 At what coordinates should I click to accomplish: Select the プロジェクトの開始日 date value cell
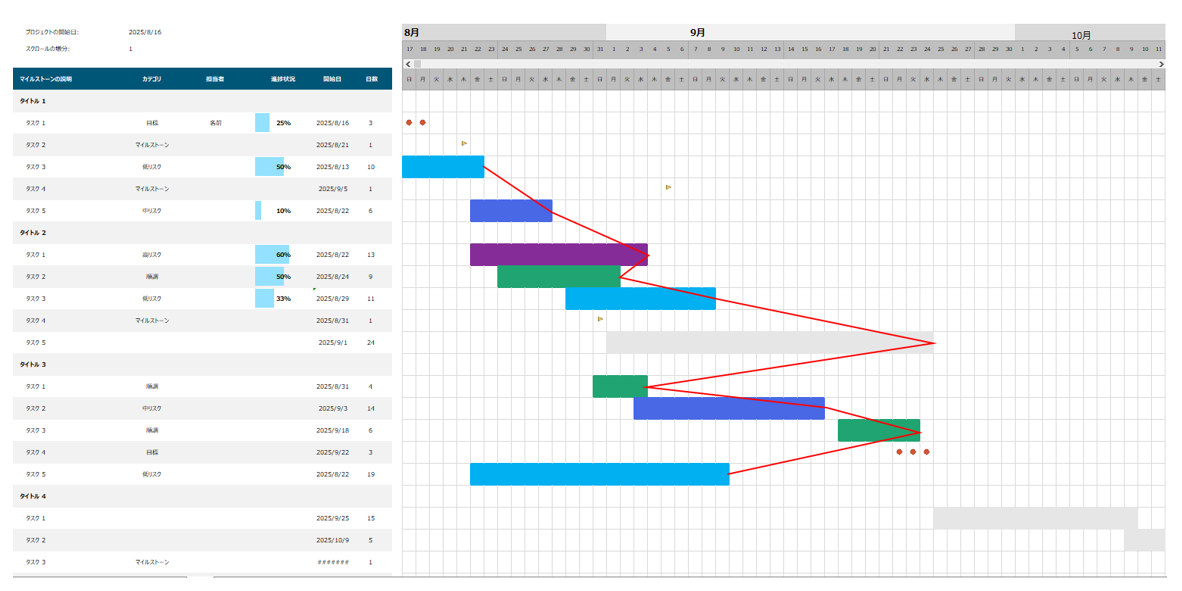[145, 32]
